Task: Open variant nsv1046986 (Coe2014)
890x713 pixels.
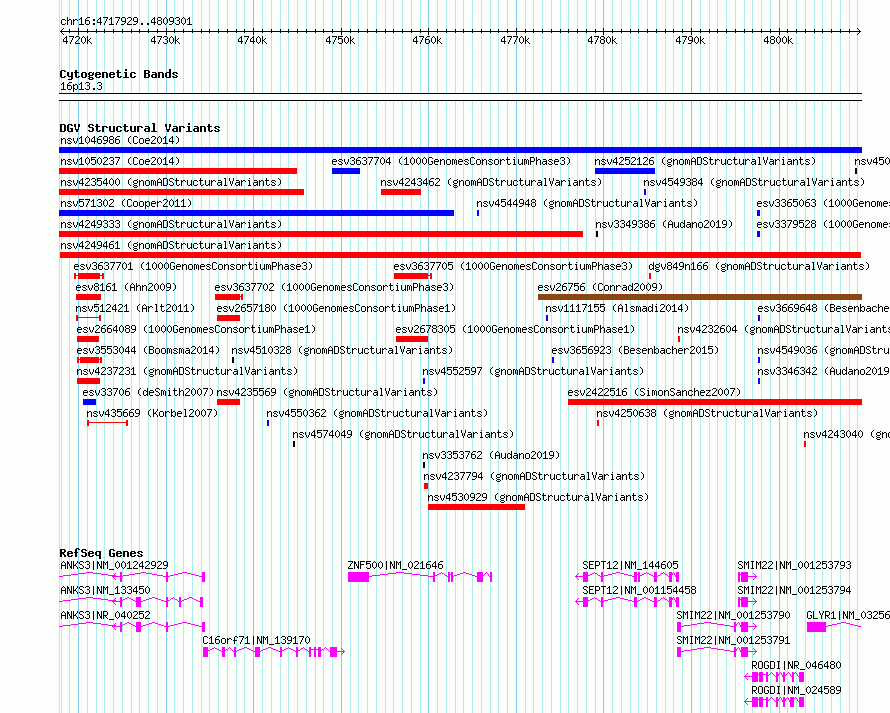Action: (x=120, y=140)
